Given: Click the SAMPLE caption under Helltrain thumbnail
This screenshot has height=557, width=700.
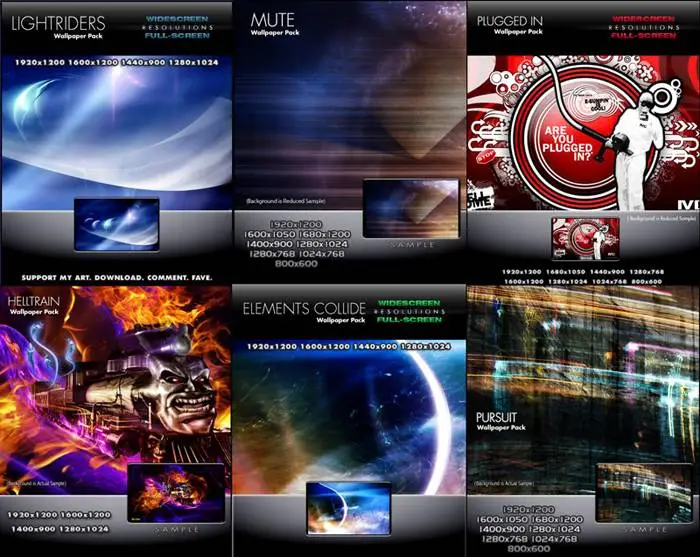Looking at the screenshot, I should point(177,529).
